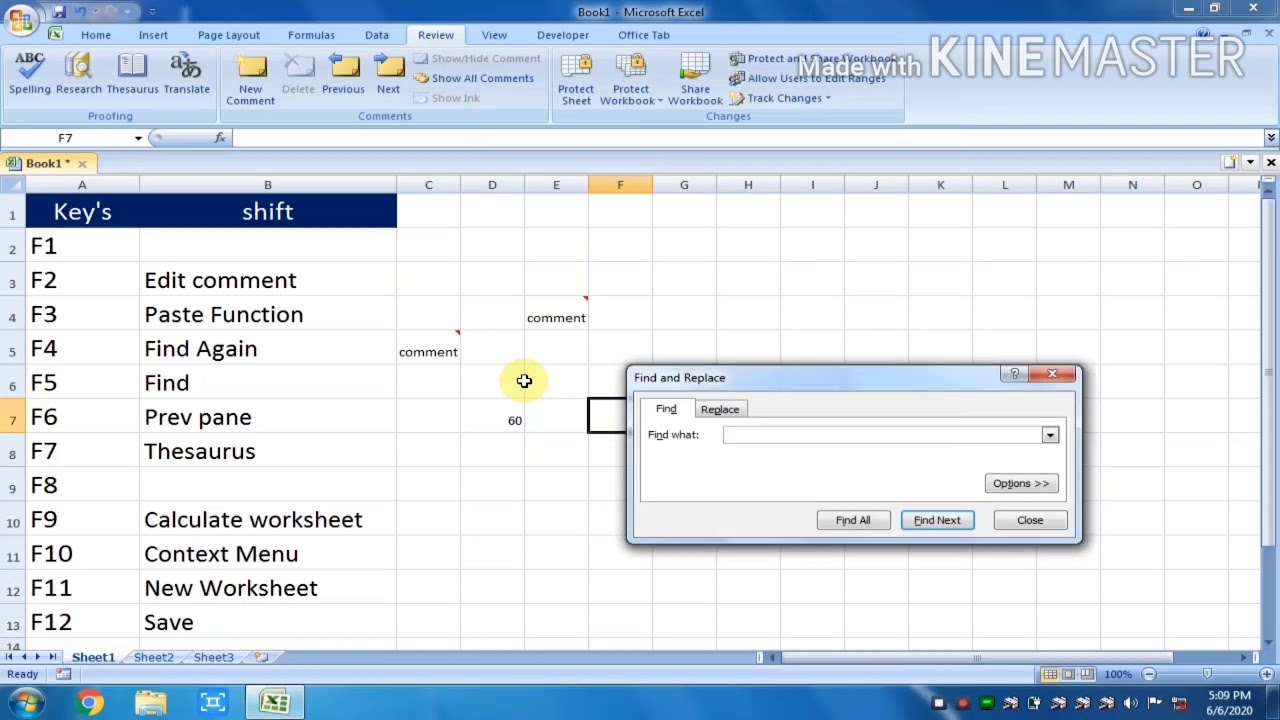
Task: Select the Sheet3 tab
Action: pyautogui.click(x=213, y=657)
